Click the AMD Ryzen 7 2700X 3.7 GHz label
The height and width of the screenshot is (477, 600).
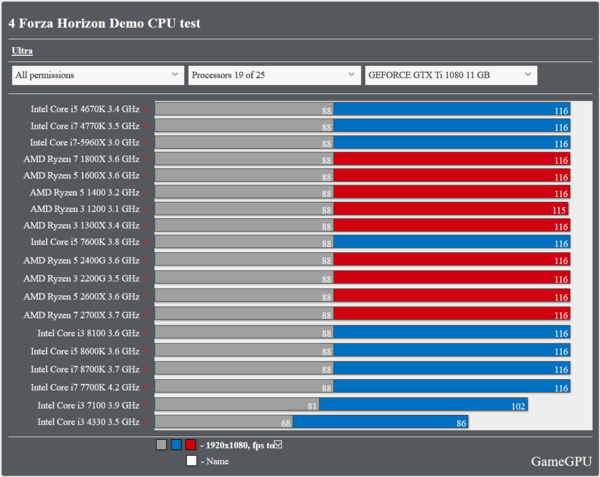[x=82, y=315]
